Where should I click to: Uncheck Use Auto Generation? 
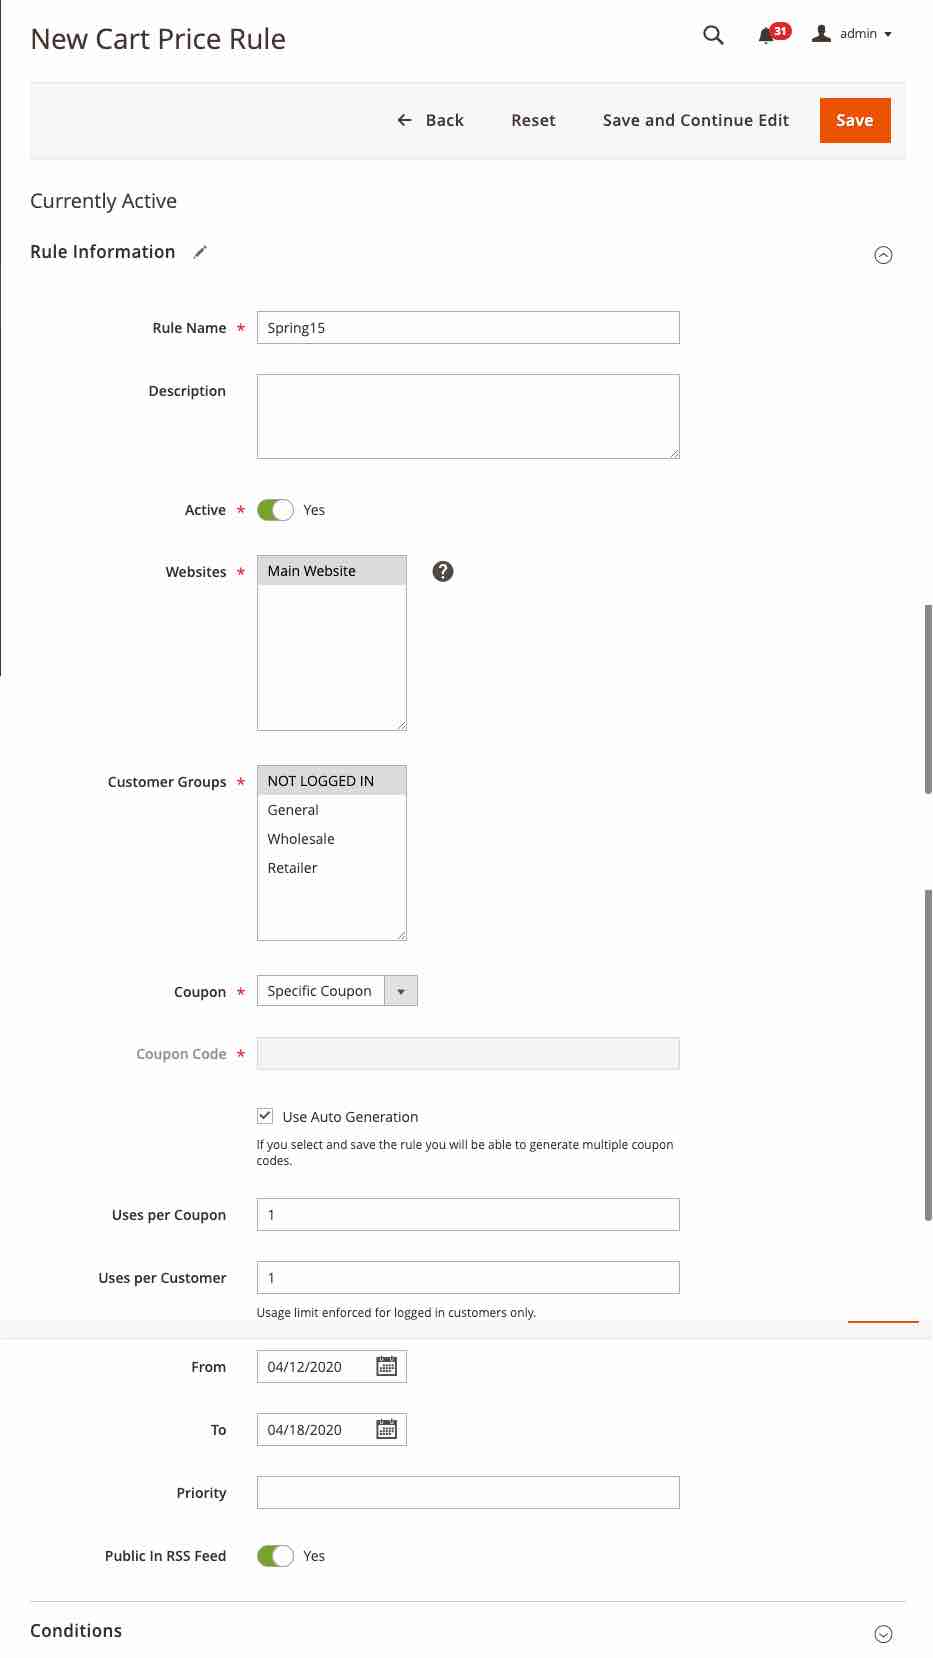coord(264,1115)
